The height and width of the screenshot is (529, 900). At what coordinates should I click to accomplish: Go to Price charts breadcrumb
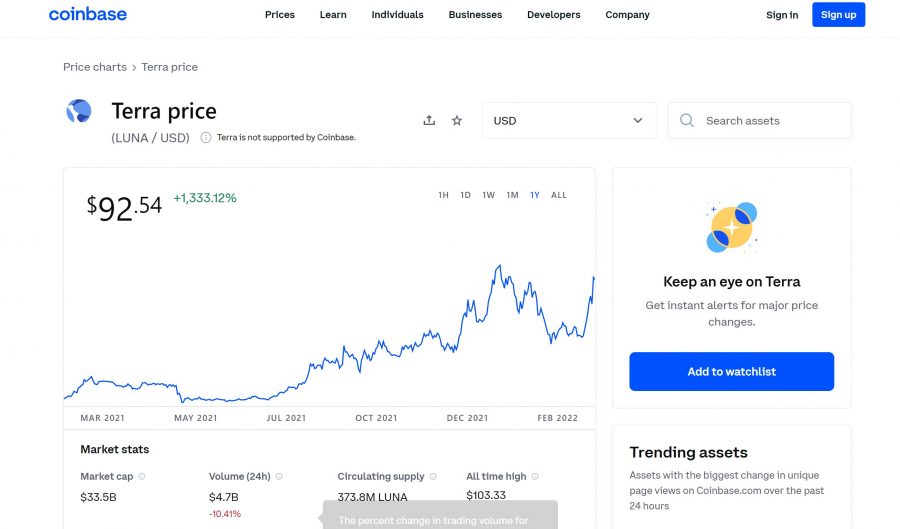95,67
